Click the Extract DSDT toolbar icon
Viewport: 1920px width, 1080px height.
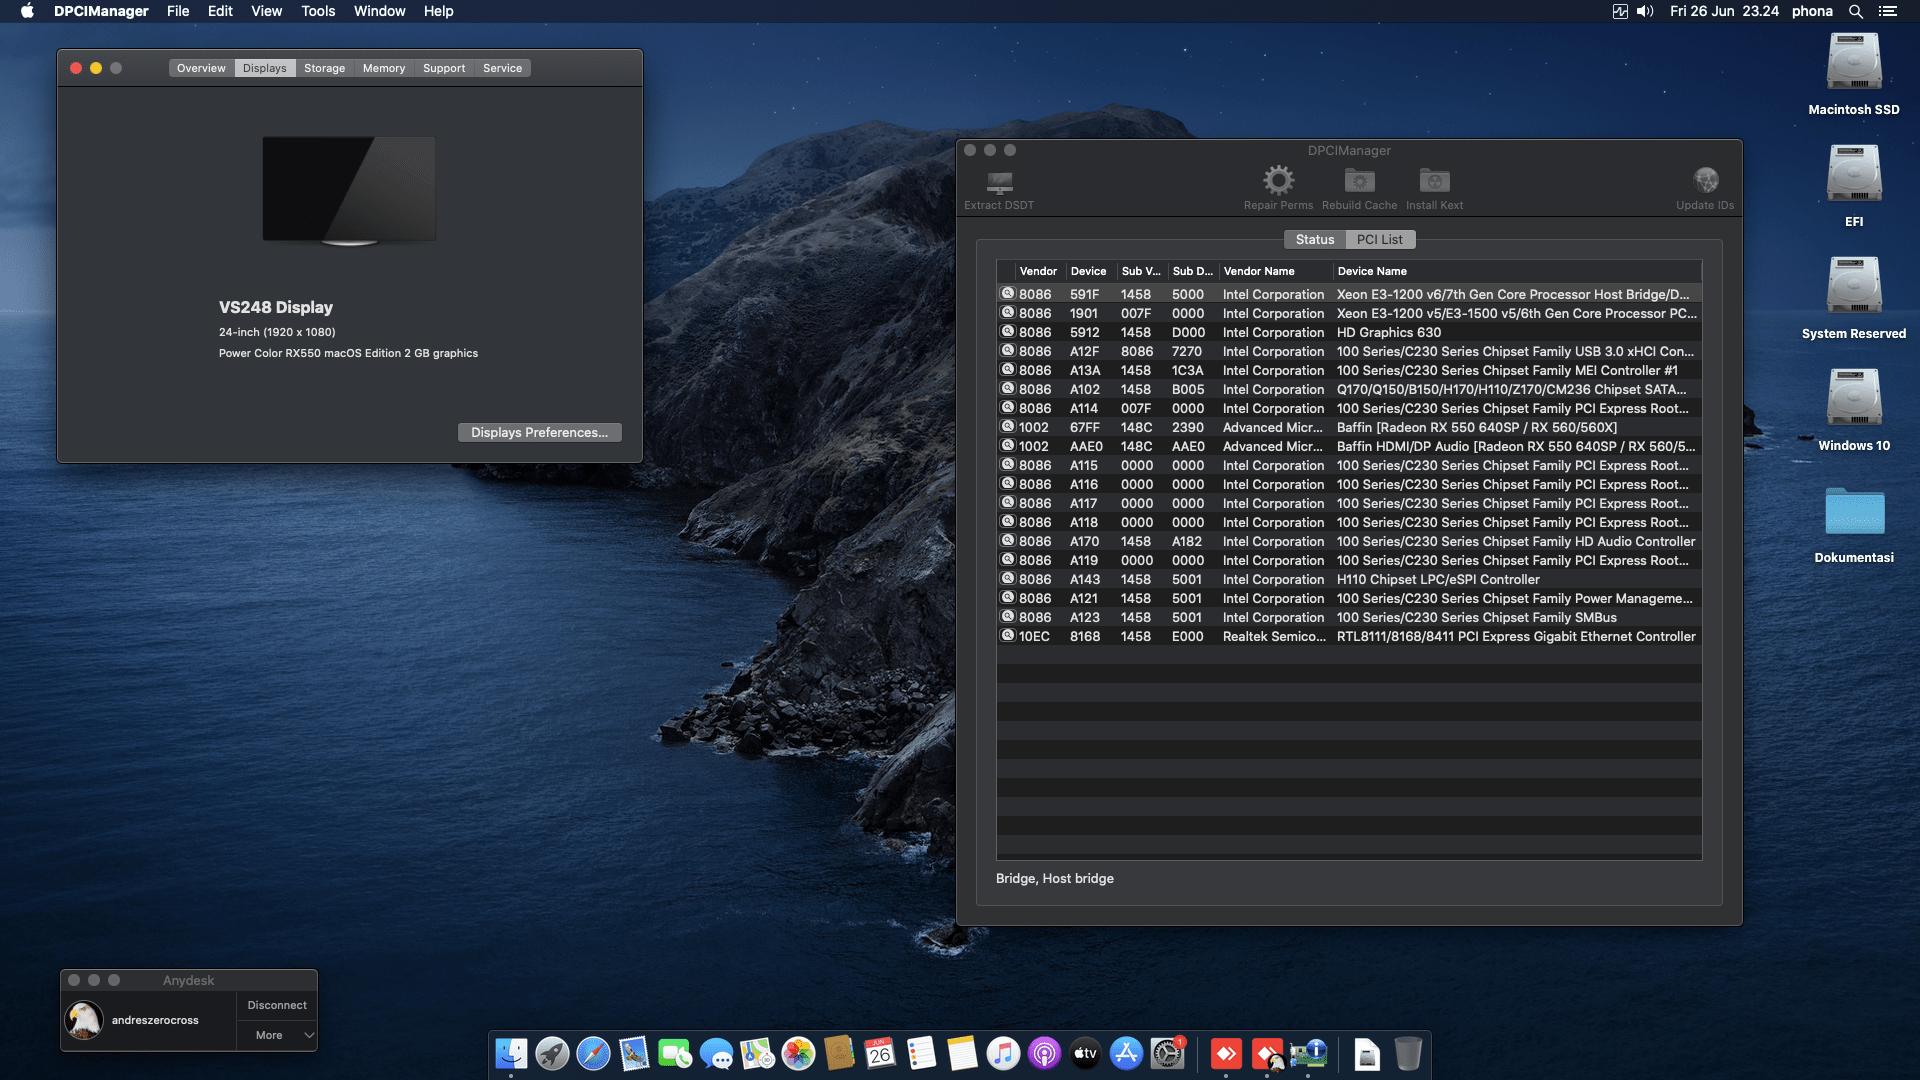click(x=997, y=186)
